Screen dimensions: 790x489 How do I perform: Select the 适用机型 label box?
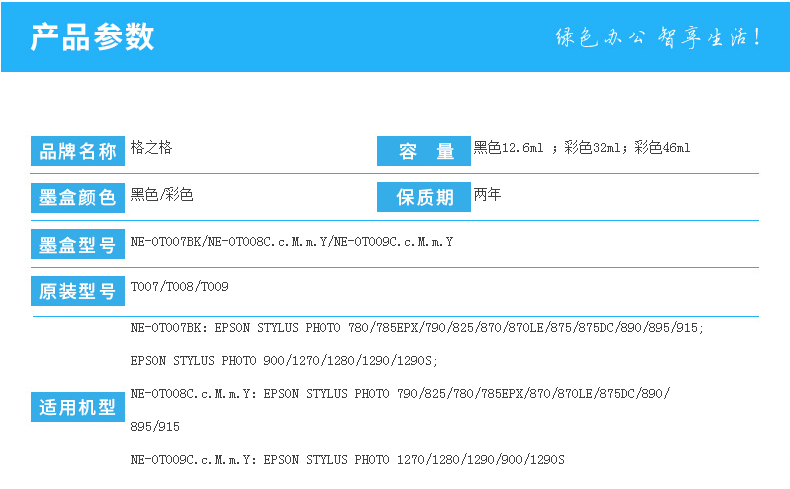(x=78, y=407)
